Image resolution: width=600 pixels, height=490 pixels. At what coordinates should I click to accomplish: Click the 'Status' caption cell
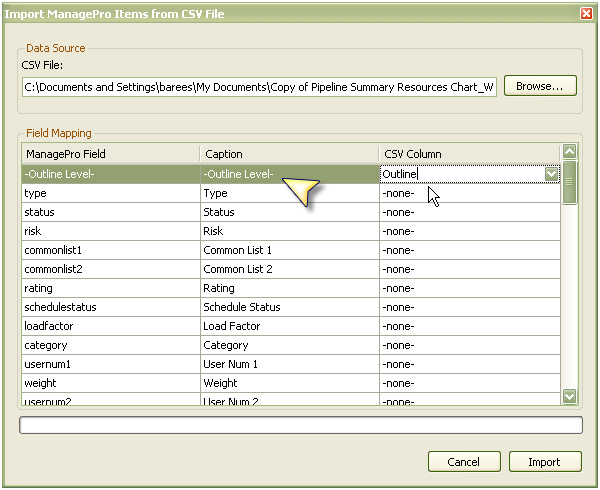click(290, 212)
